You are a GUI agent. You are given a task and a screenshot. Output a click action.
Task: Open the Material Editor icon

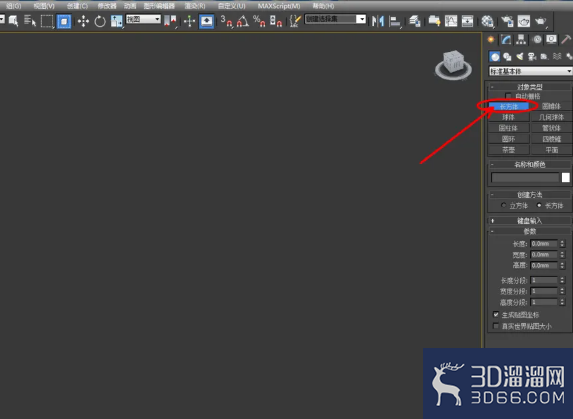point(487,21)
